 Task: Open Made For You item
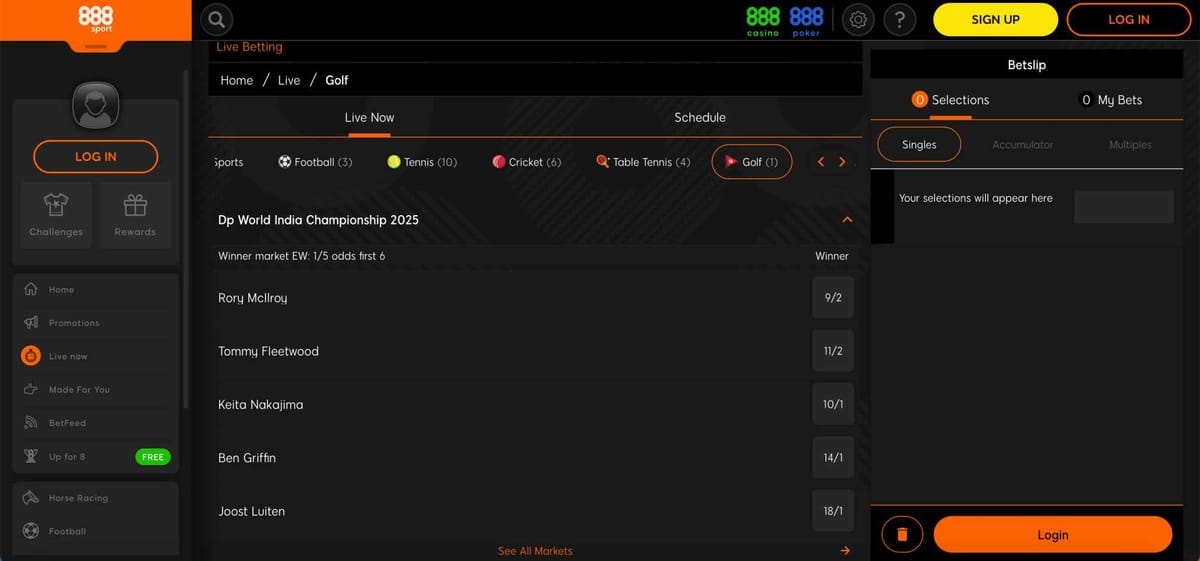coord(96,390)
